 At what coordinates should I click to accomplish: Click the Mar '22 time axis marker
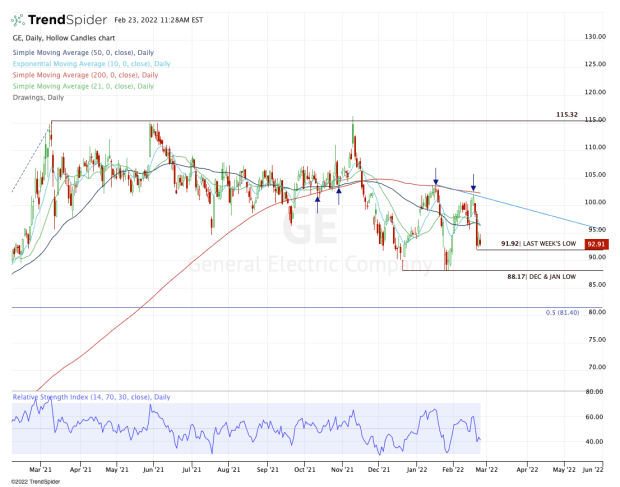coord(486,470)
